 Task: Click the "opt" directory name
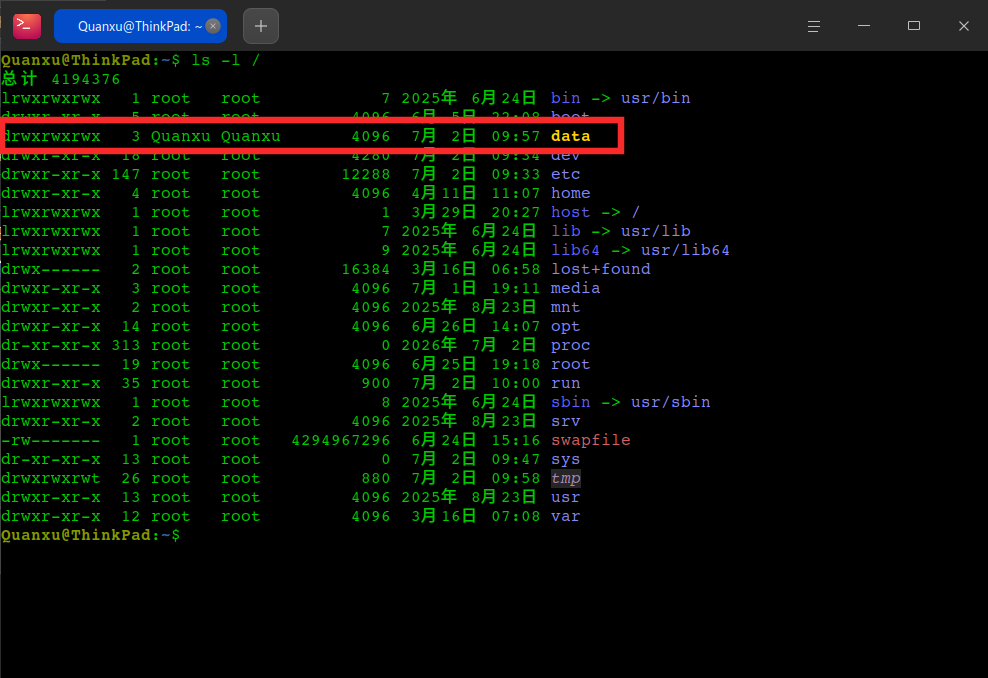[x=566, y=326]
